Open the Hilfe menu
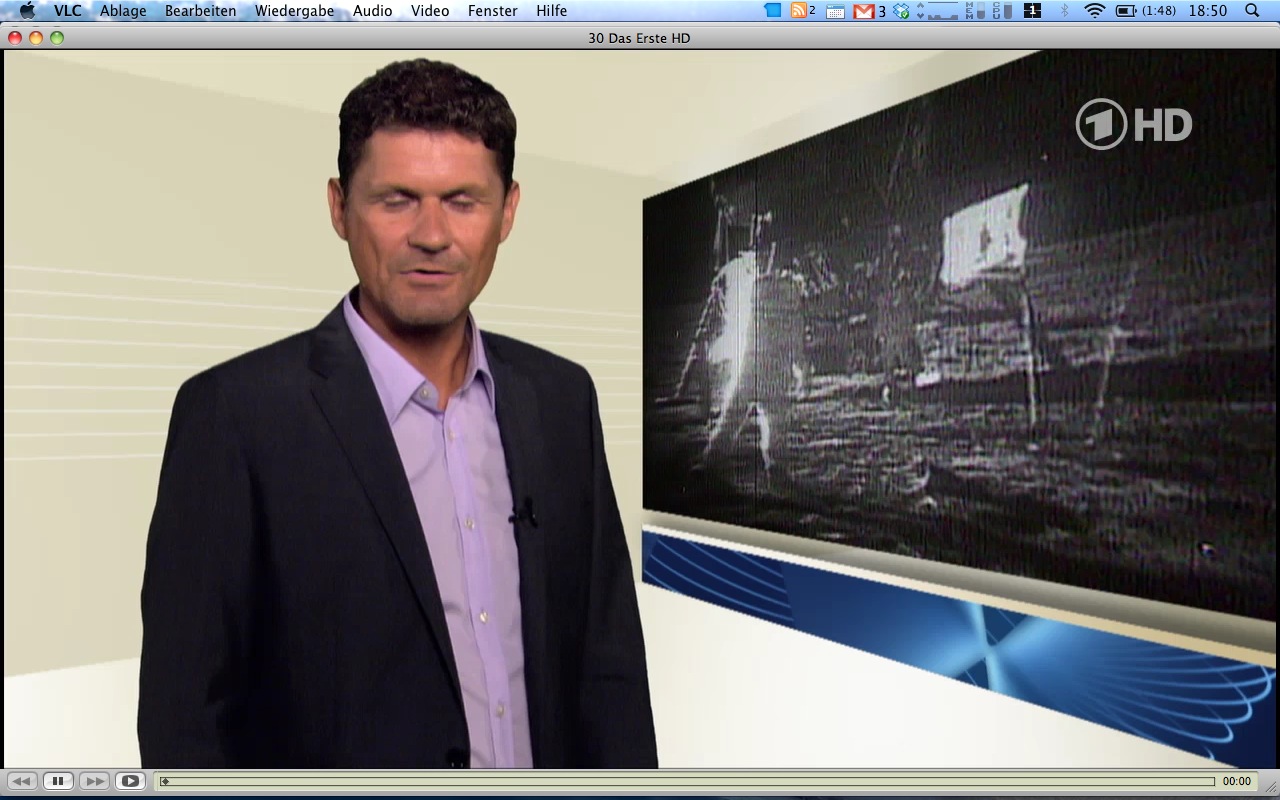 click(x=552, y=11)
